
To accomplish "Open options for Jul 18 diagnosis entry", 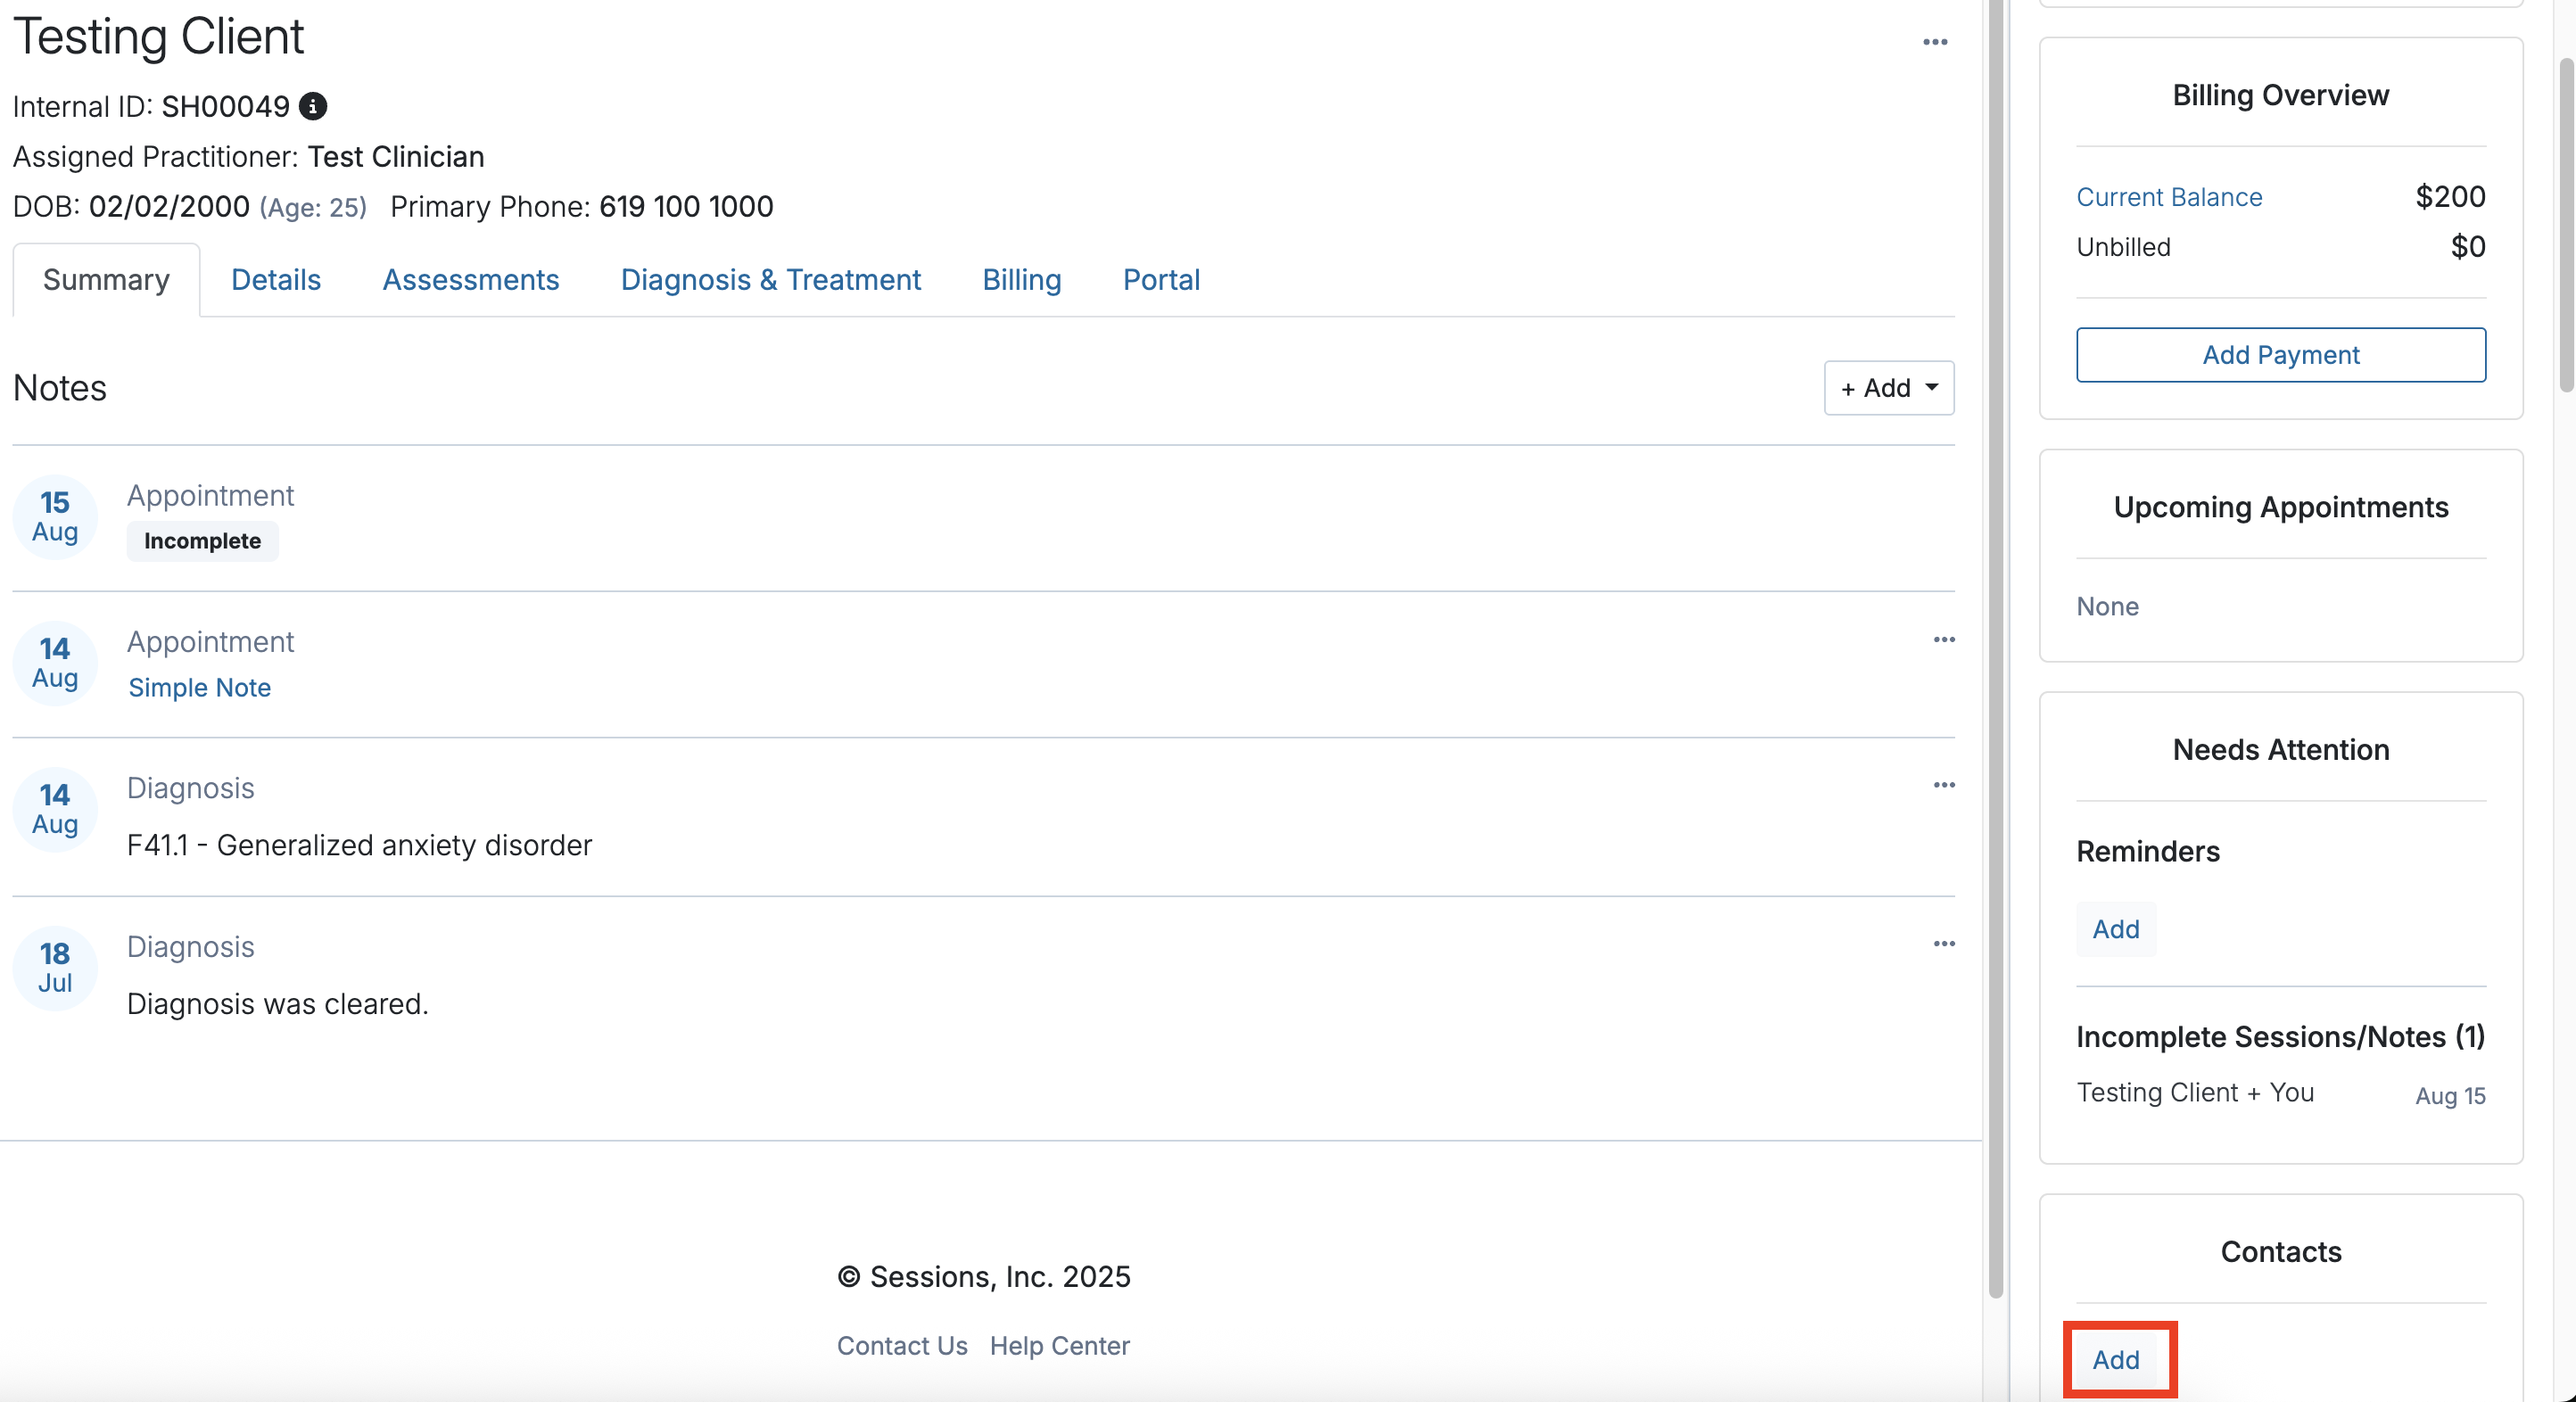I will 1943,945.
